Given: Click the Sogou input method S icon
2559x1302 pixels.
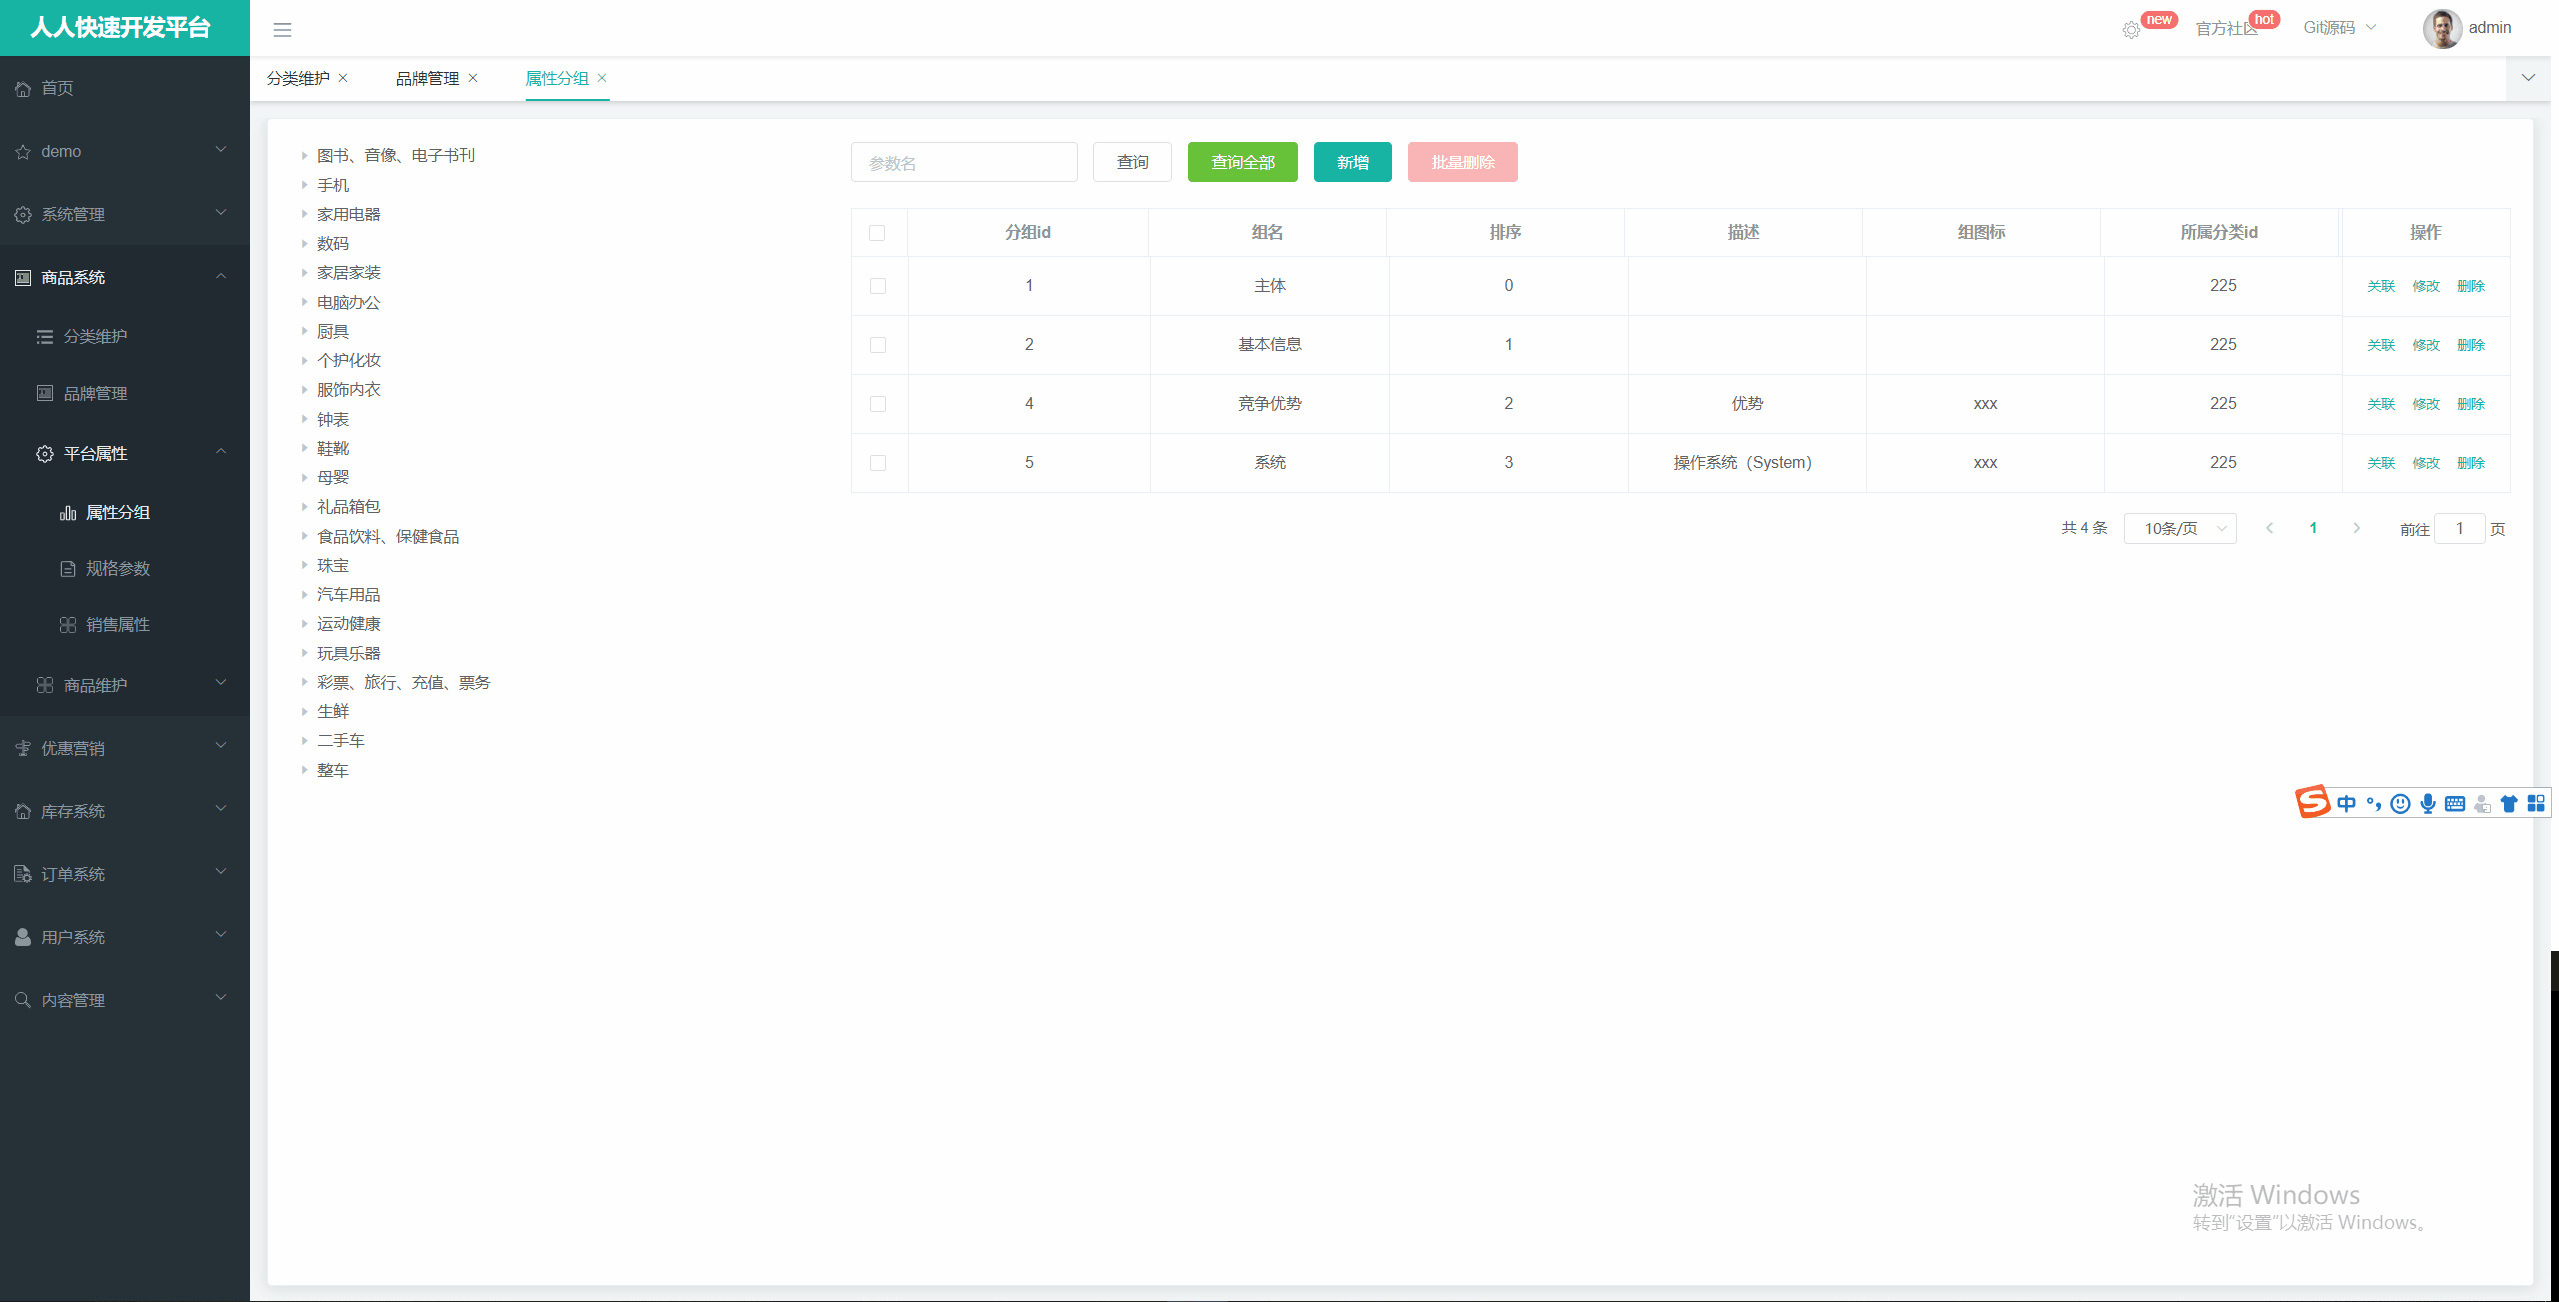Looking at the screenshot, I should [x=2312, y=802].
